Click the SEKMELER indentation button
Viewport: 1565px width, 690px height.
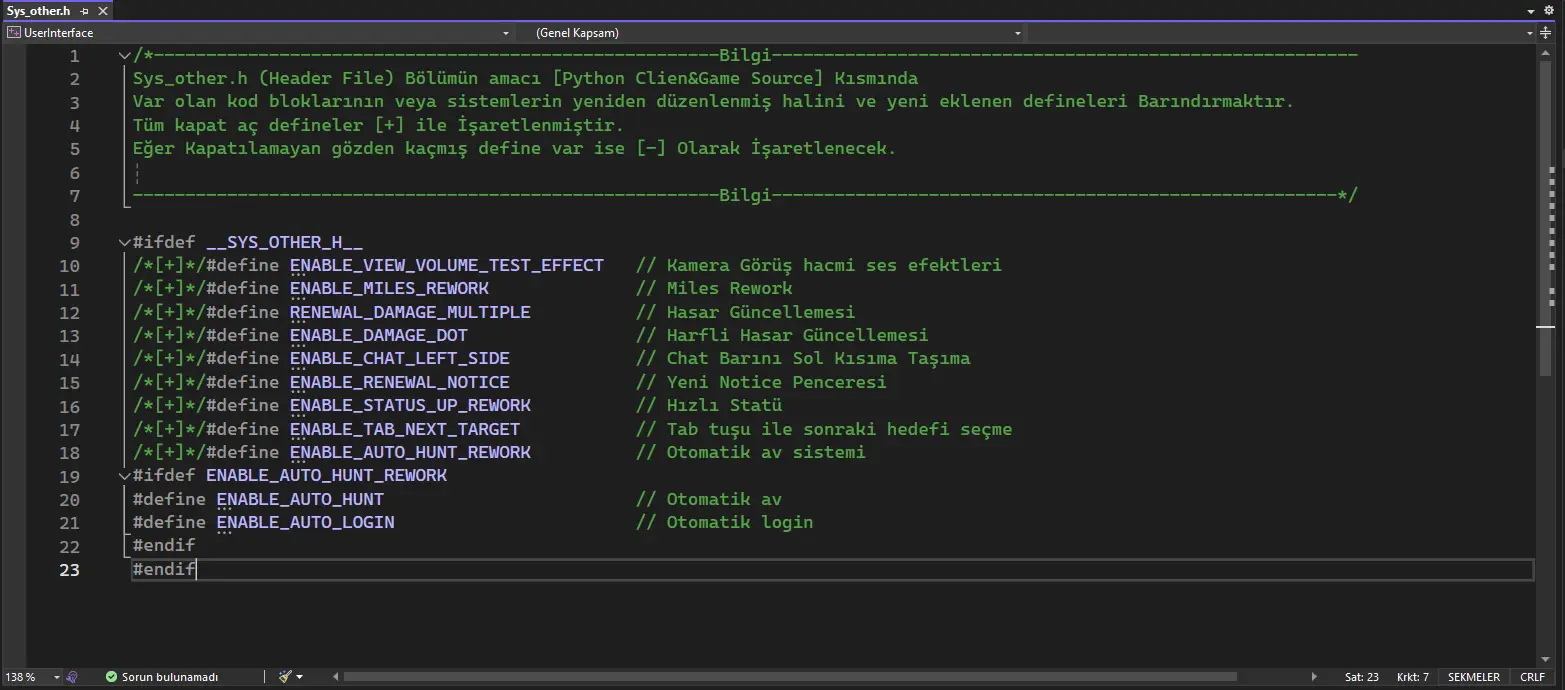(1474, 677)
